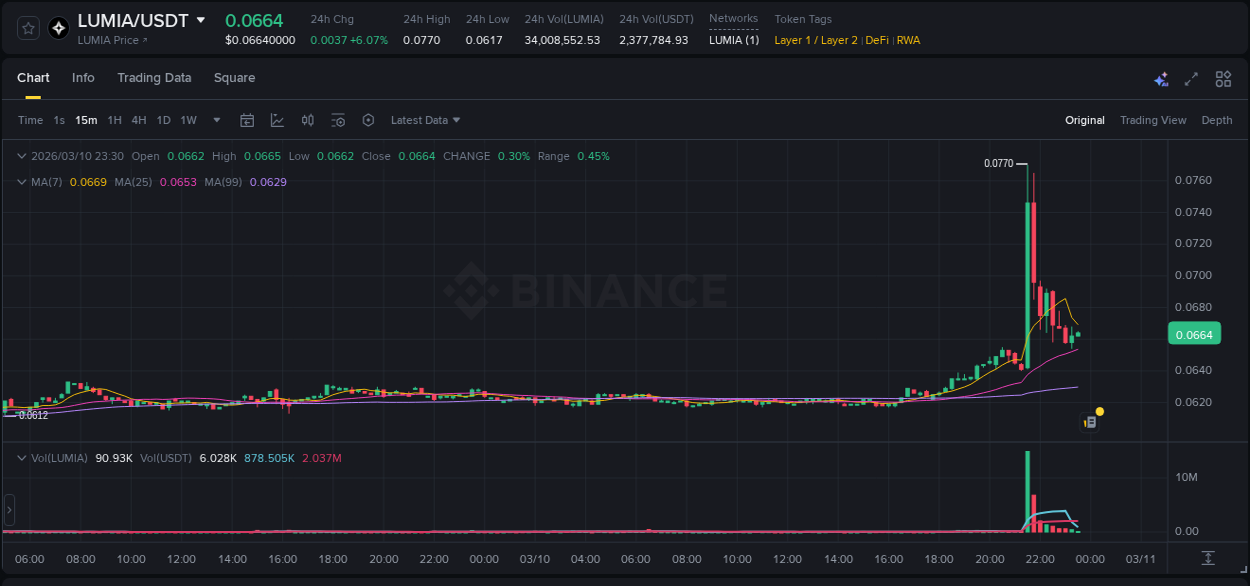Click the news marker with yellow dot
Screen dimensions: 1250x586
pos(1092,420)
